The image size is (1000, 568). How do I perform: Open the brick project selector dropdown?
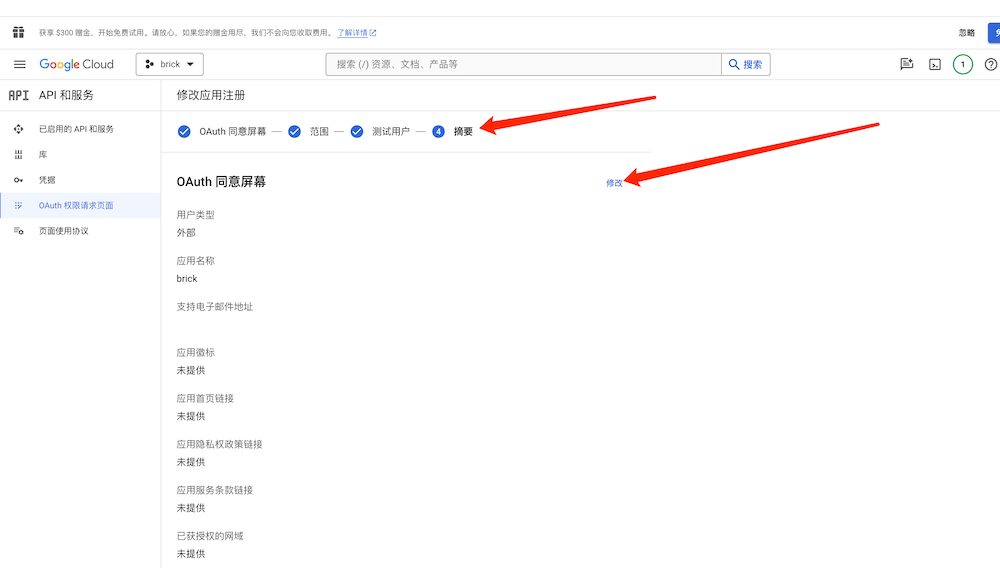coord(170,64)
